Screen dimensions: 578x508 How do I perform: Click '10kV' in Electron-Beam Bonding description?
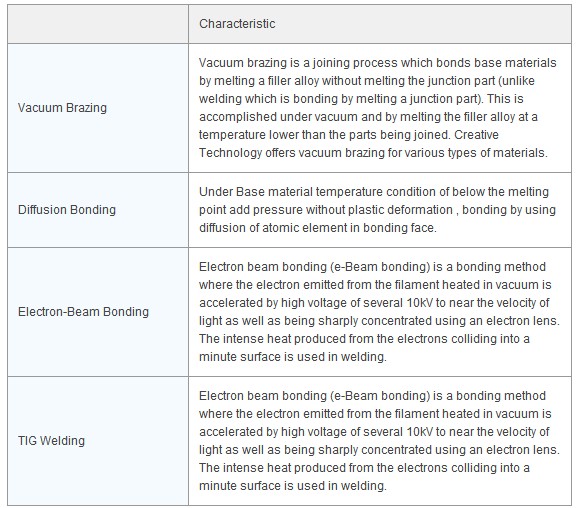coord(419,303)
